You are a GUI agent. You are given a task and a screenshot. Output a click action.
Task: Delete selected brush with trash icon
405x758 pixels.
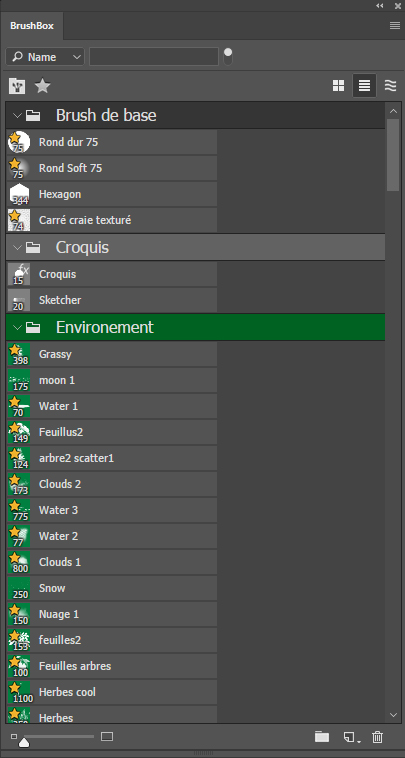click(377, 737)
